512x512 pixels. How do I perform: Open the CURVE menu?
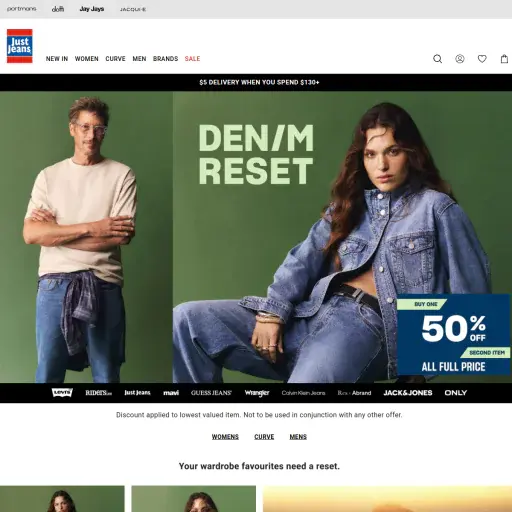[x=115, y=59]
